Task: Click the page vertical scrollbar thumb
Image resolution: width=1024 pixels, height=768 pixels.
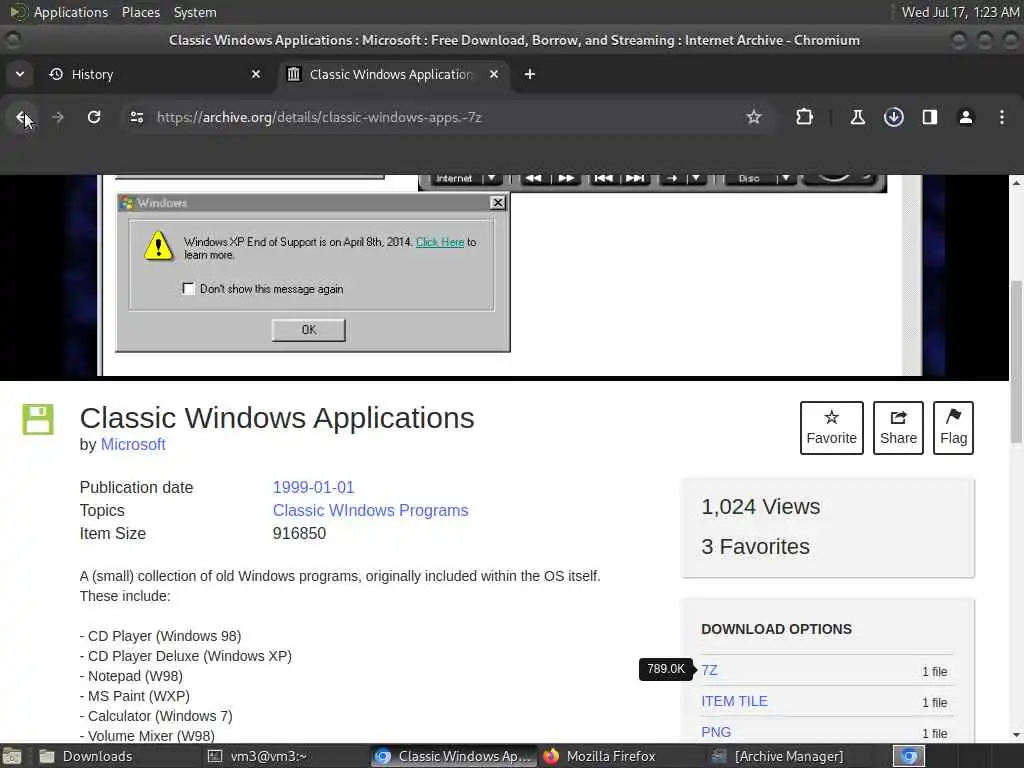Action: click(x=1016, y=362)
